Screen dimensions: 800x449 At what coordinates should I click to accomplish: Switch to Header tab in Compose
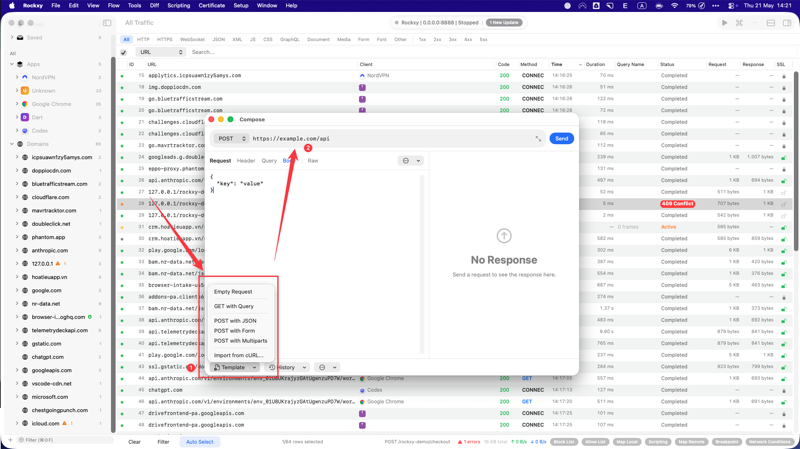click(x=246, y=161)
